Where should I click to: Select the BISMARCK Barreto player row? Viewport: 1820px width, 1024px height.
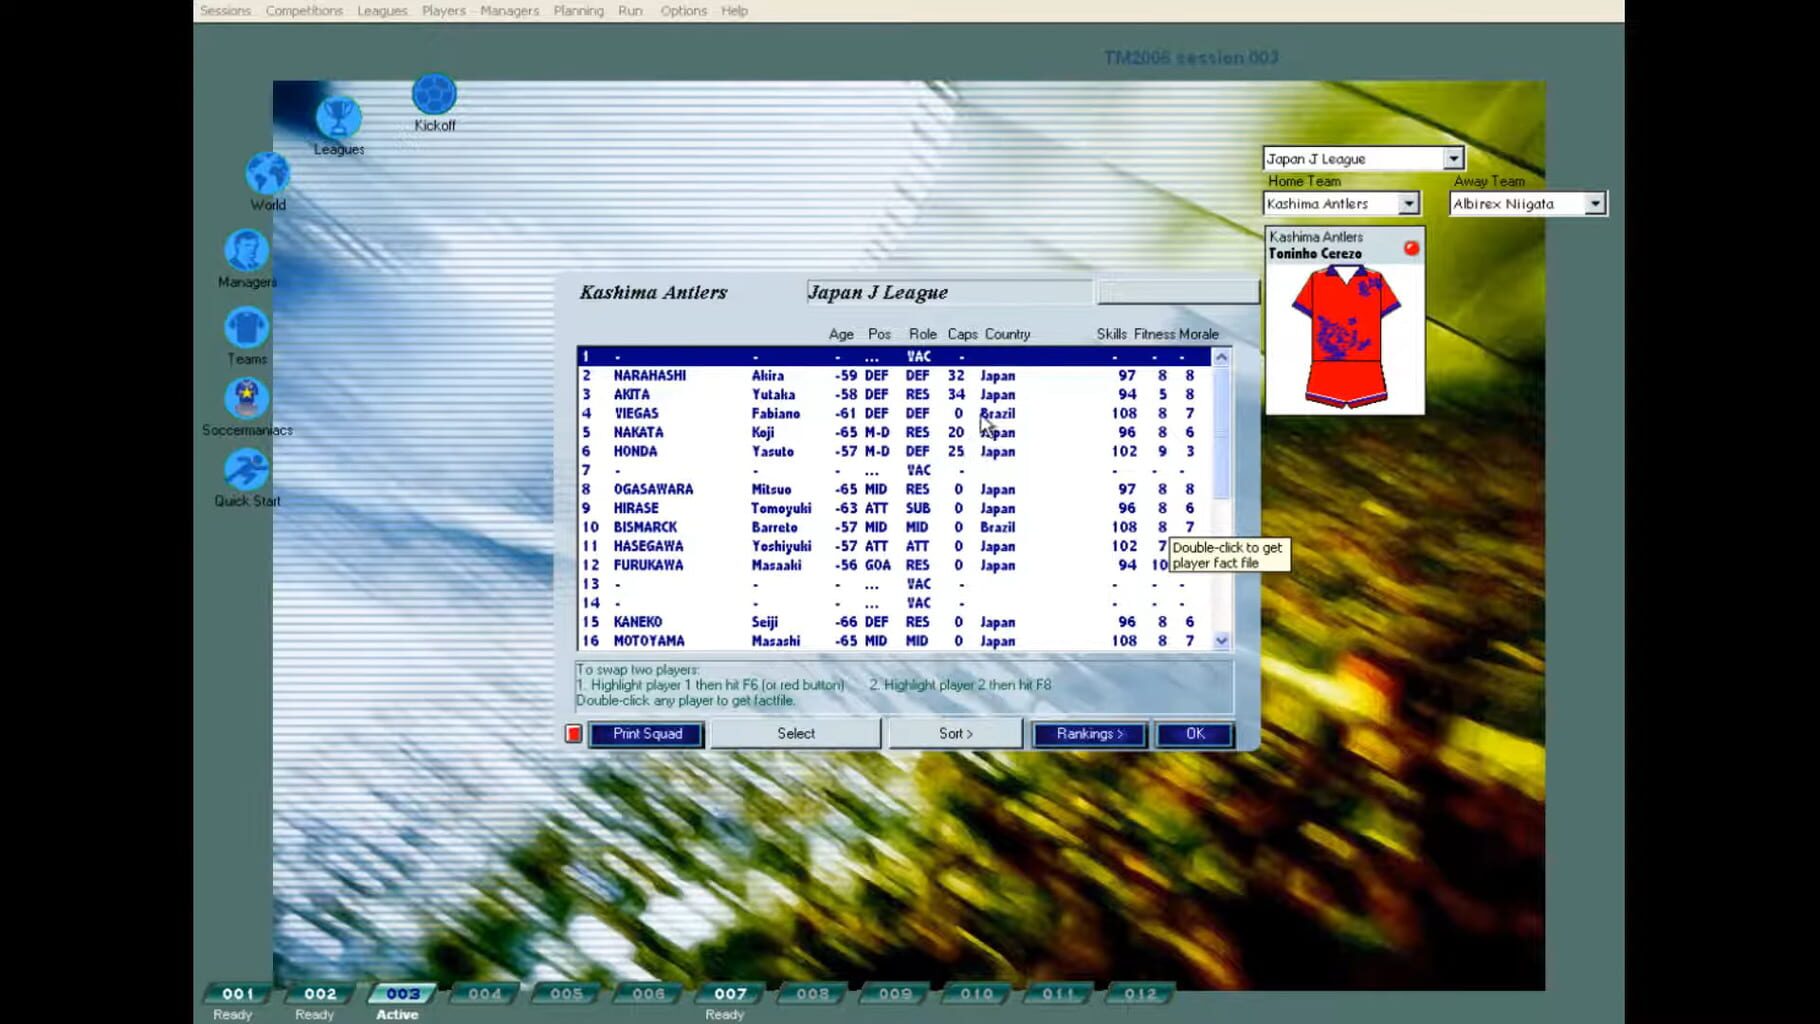(894, 527)
